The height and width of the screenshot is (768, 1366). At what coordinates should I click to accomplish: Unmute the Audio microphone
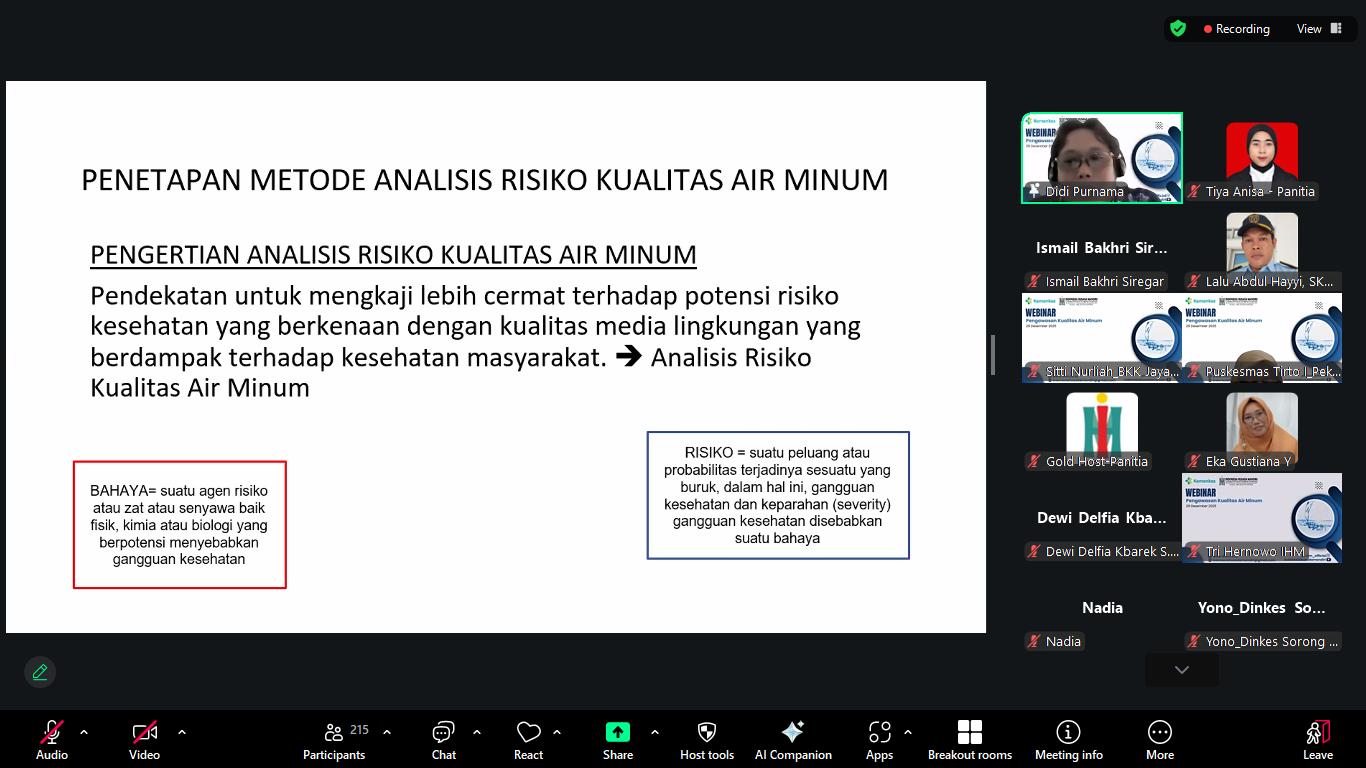(52, 740)
